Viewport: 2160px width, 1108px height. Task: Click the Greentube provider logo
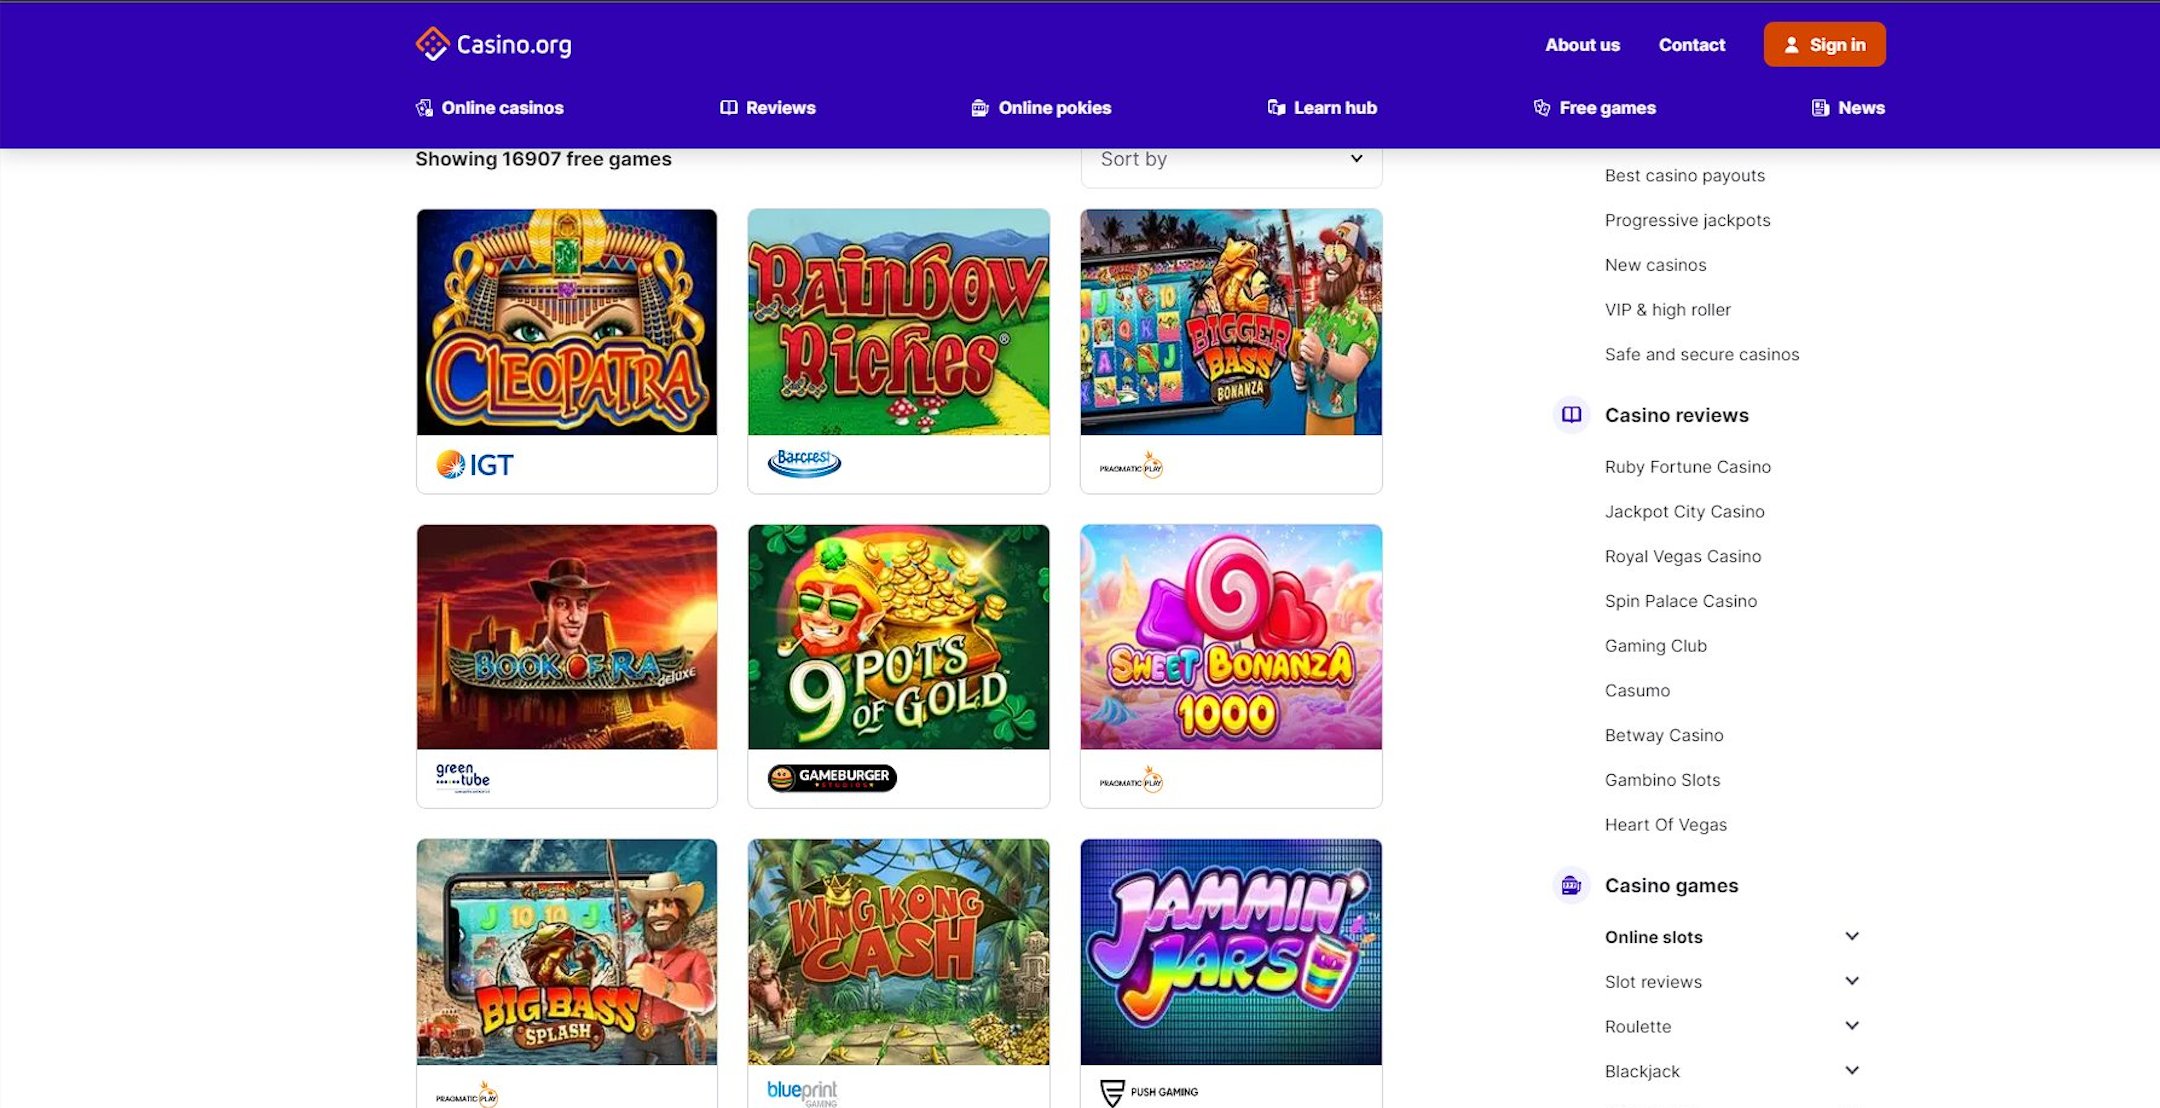pos(463,777)
